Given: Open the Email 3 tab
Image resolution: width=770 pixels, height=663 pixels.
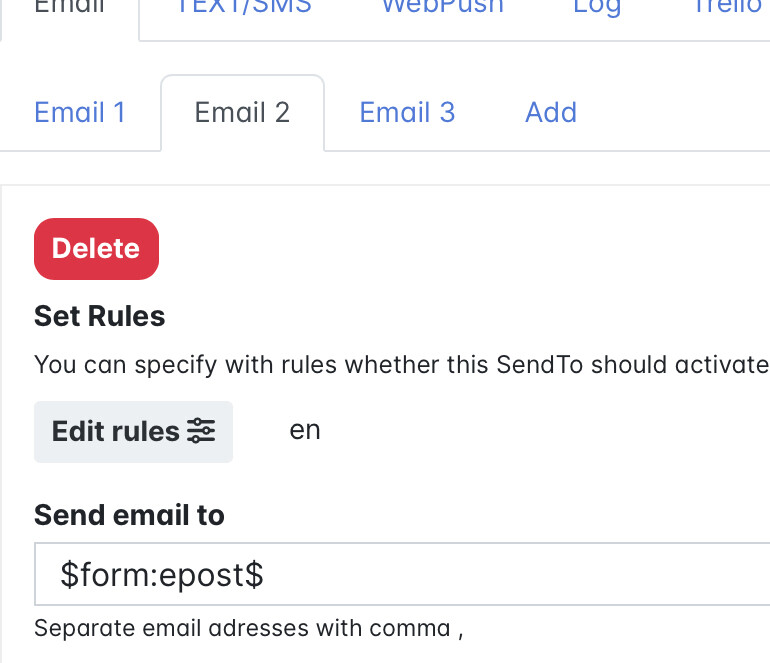Looking at the screenshot, I should click(407, 112).
